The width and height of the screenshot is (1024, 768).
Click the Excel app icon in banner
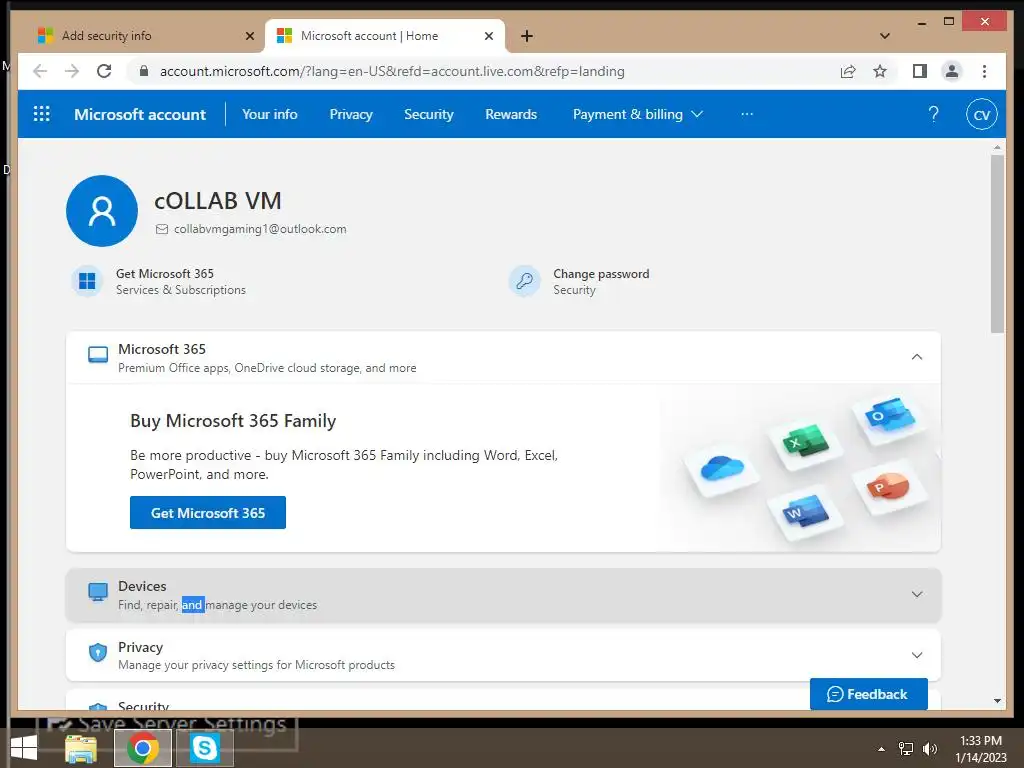coord(805,443)
